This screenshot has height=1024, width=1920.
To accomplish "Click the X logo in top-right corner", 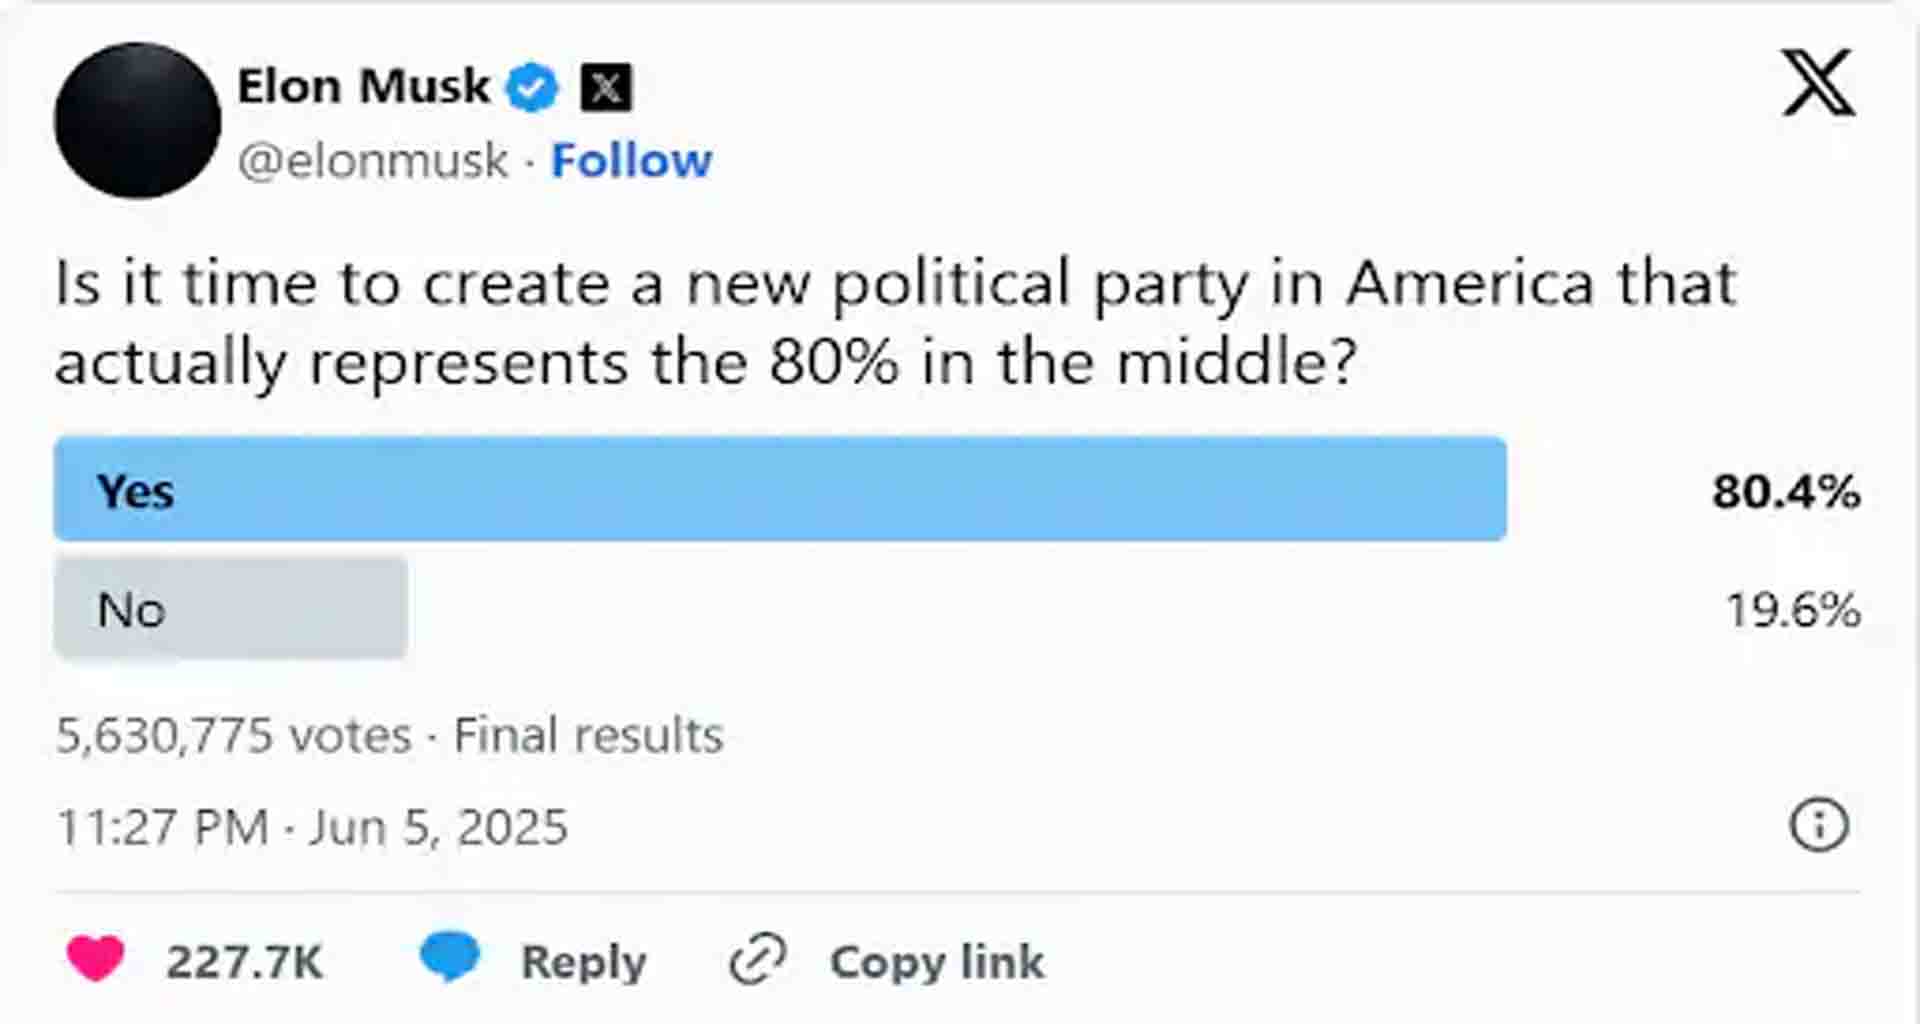I will tap(1817, 82).
